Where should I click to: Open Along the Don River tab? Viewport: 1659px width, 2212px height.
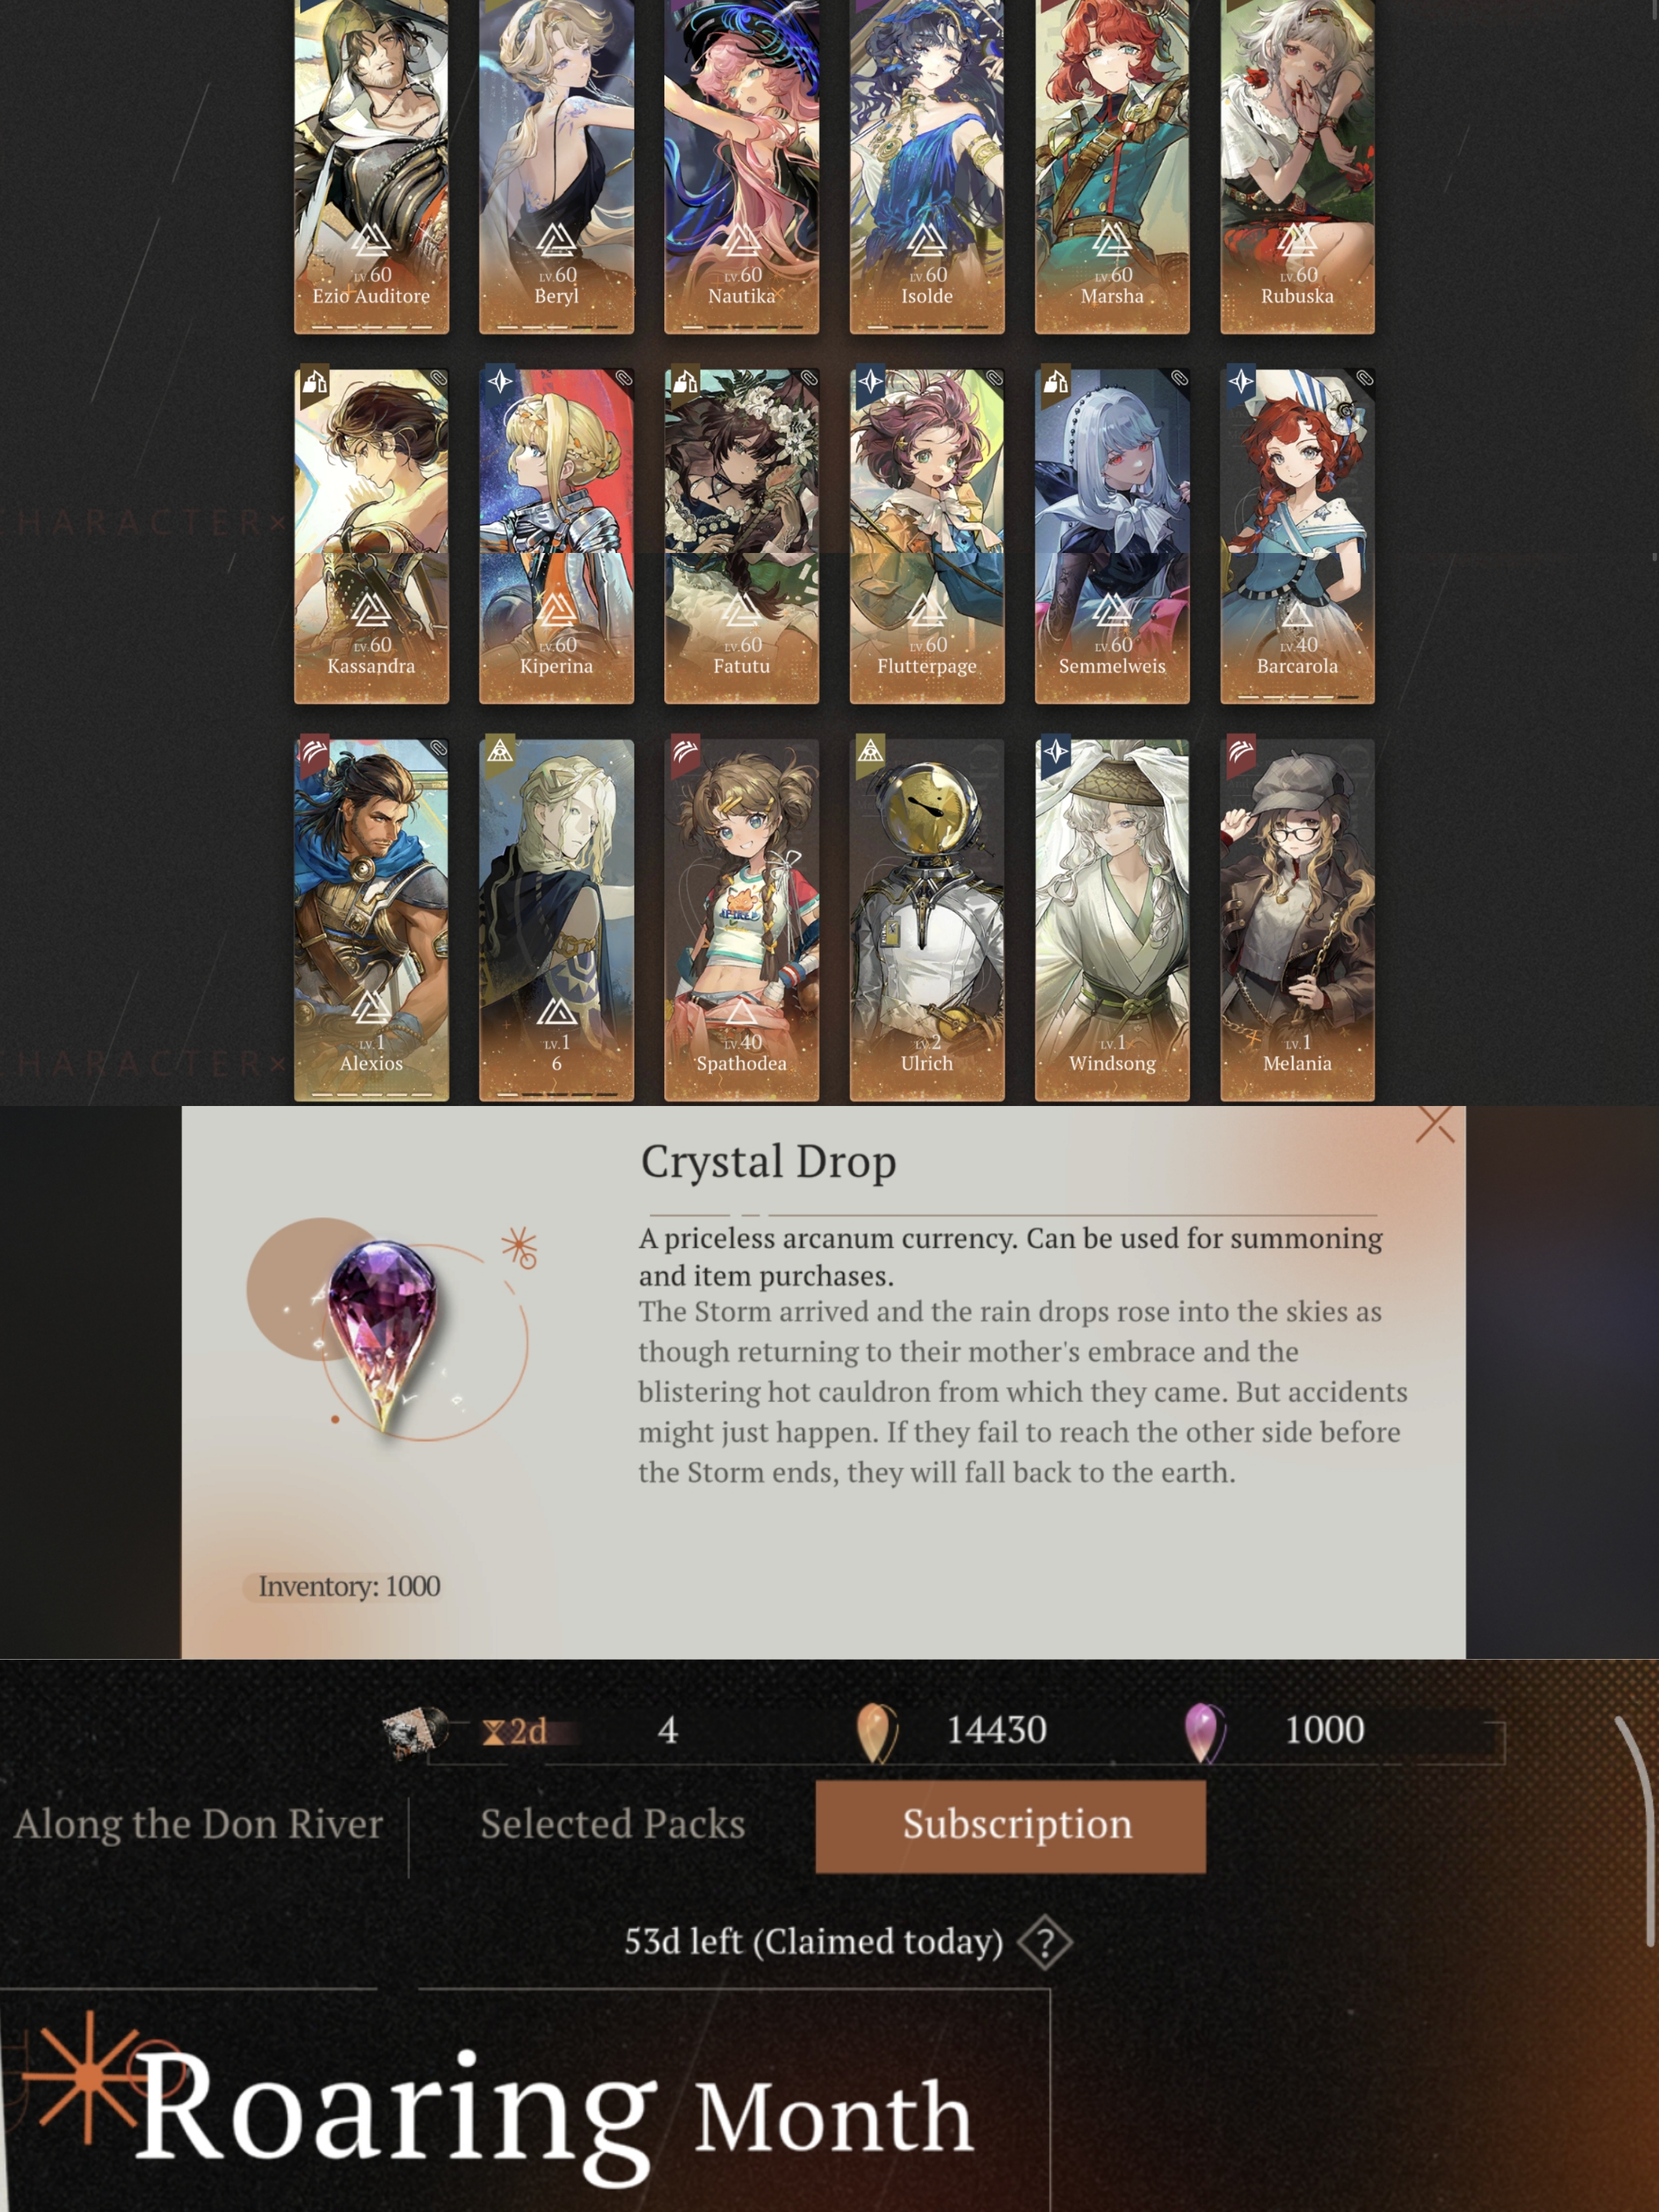(x=198, y=1825)
